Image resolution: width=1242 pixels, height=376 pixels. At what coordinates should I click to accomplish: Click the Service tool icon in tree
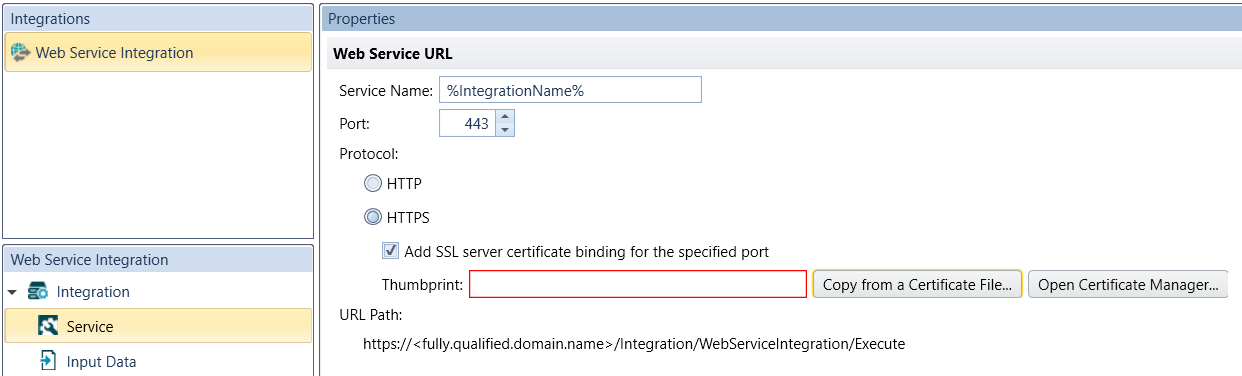pyautogui.click(x=48, y=326)
